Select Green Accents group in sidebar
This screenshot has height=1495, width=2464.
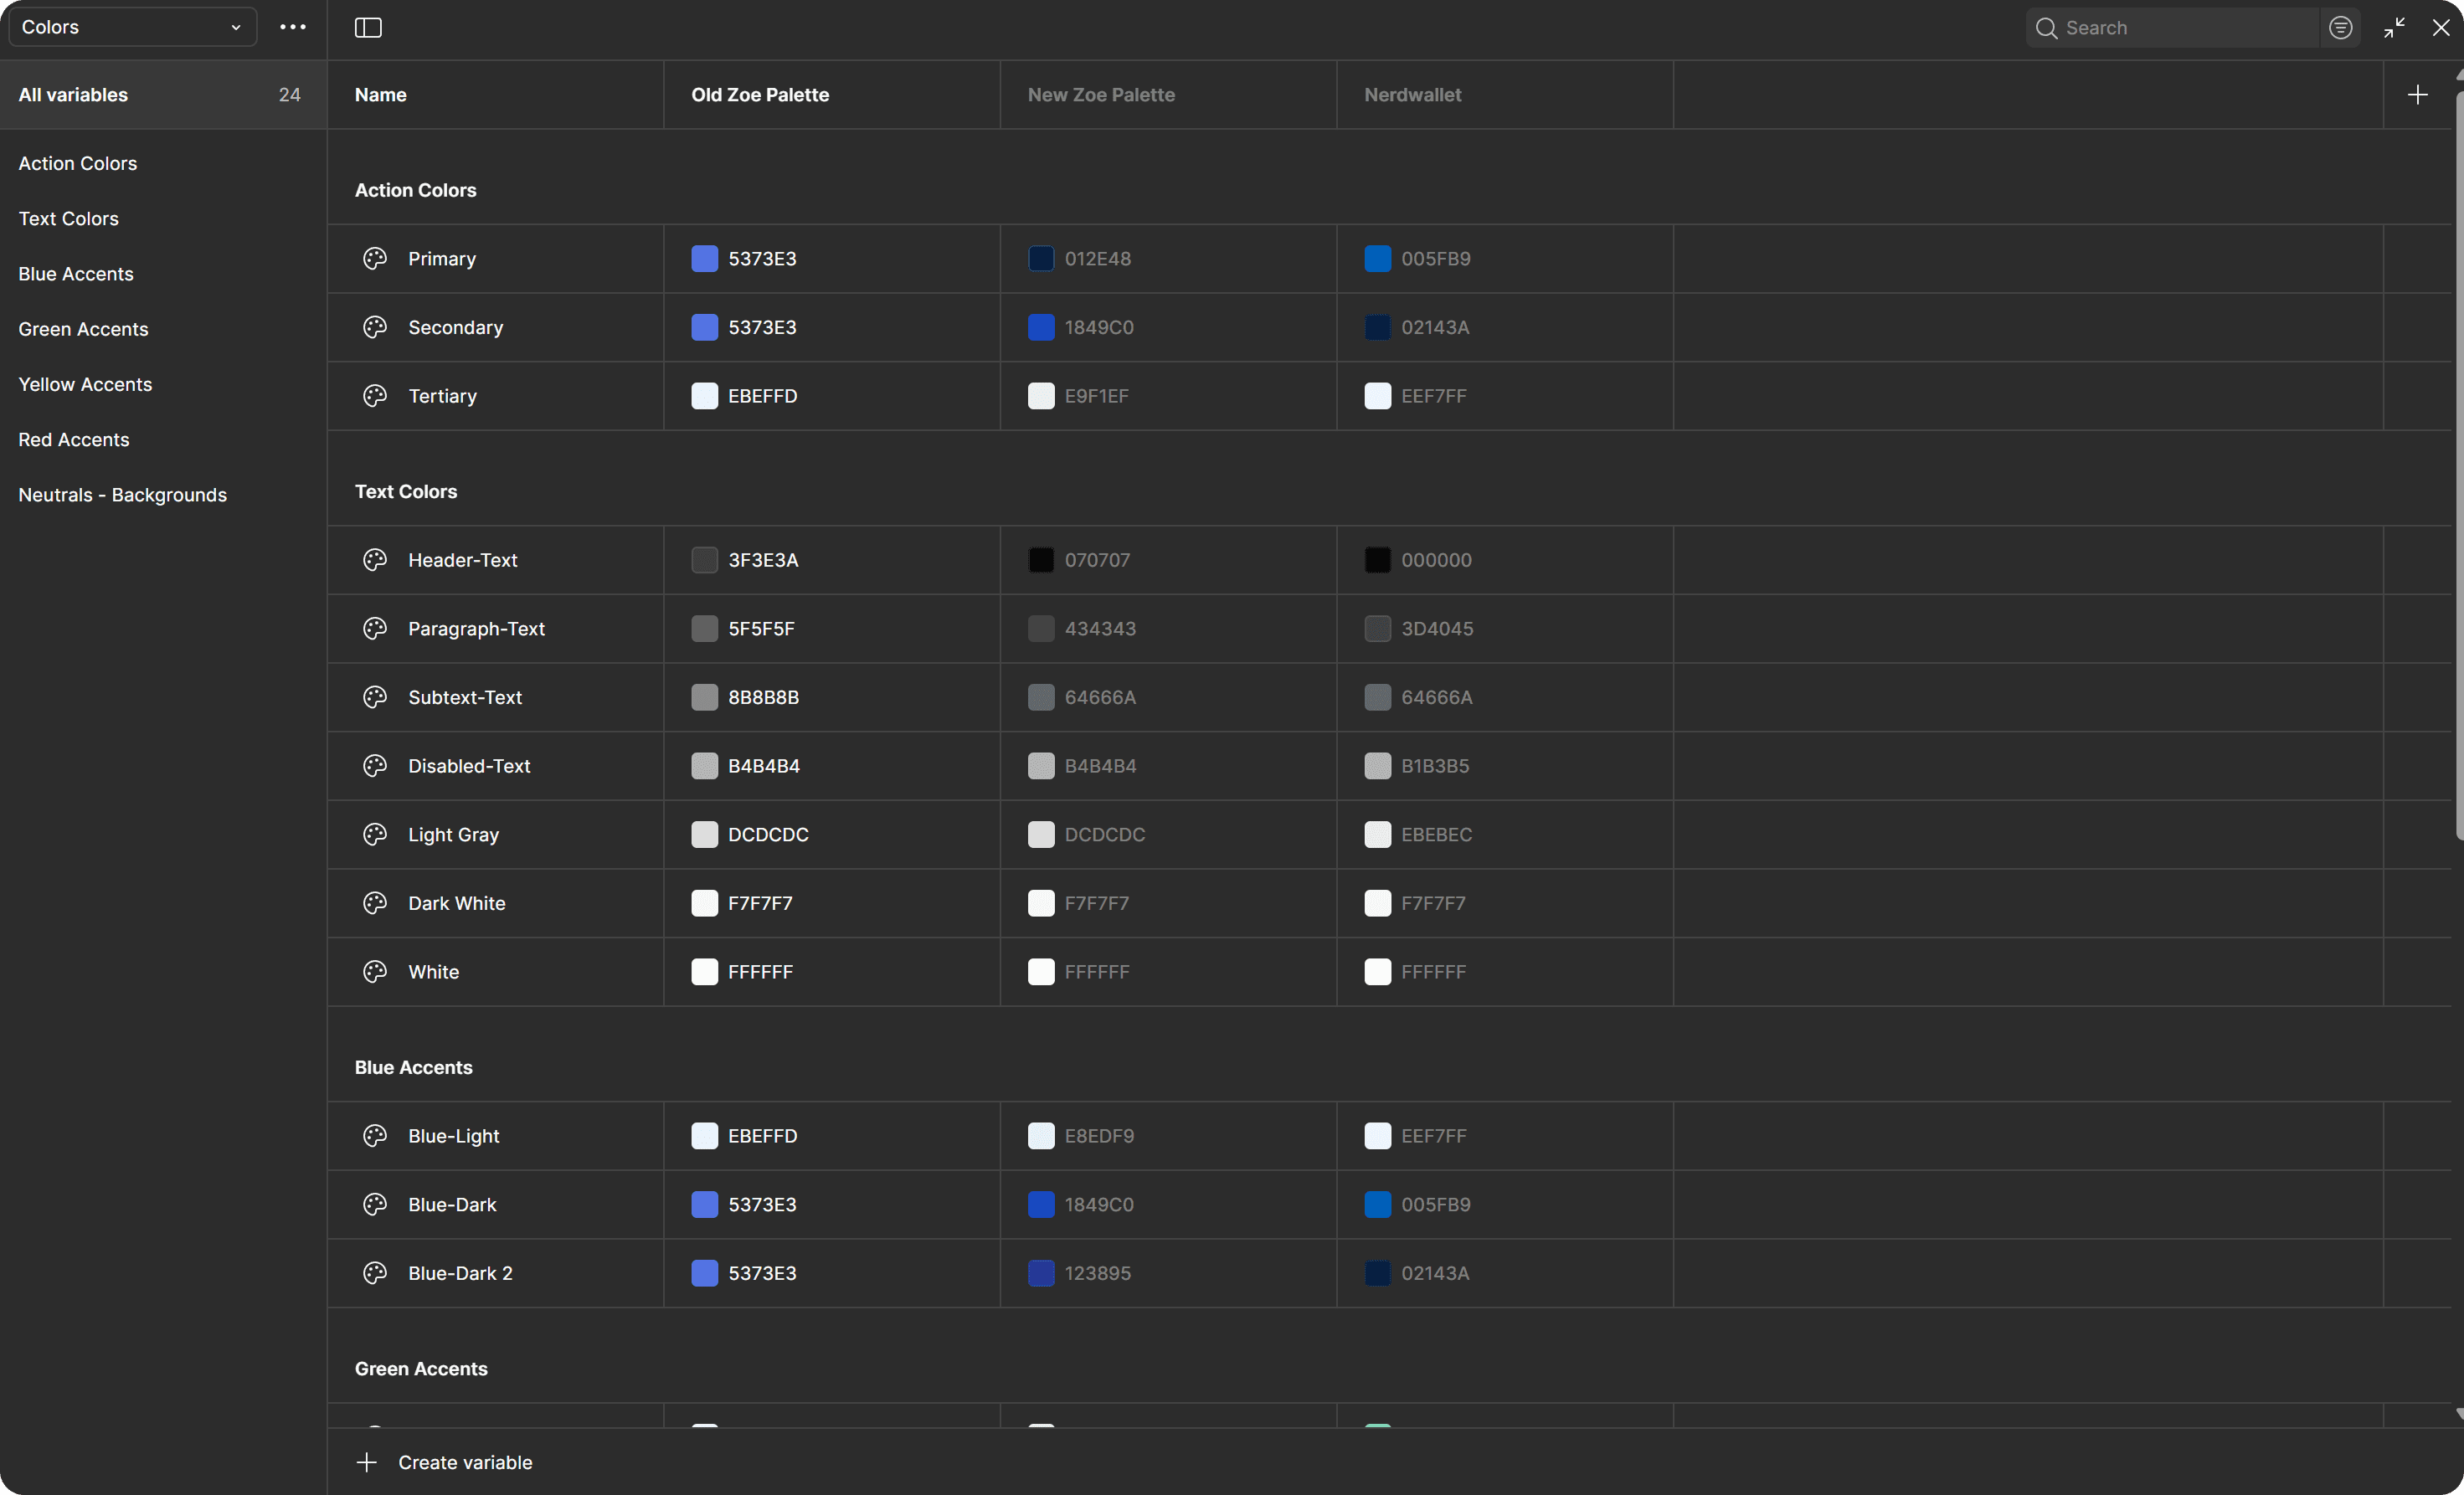click(83, 329)
